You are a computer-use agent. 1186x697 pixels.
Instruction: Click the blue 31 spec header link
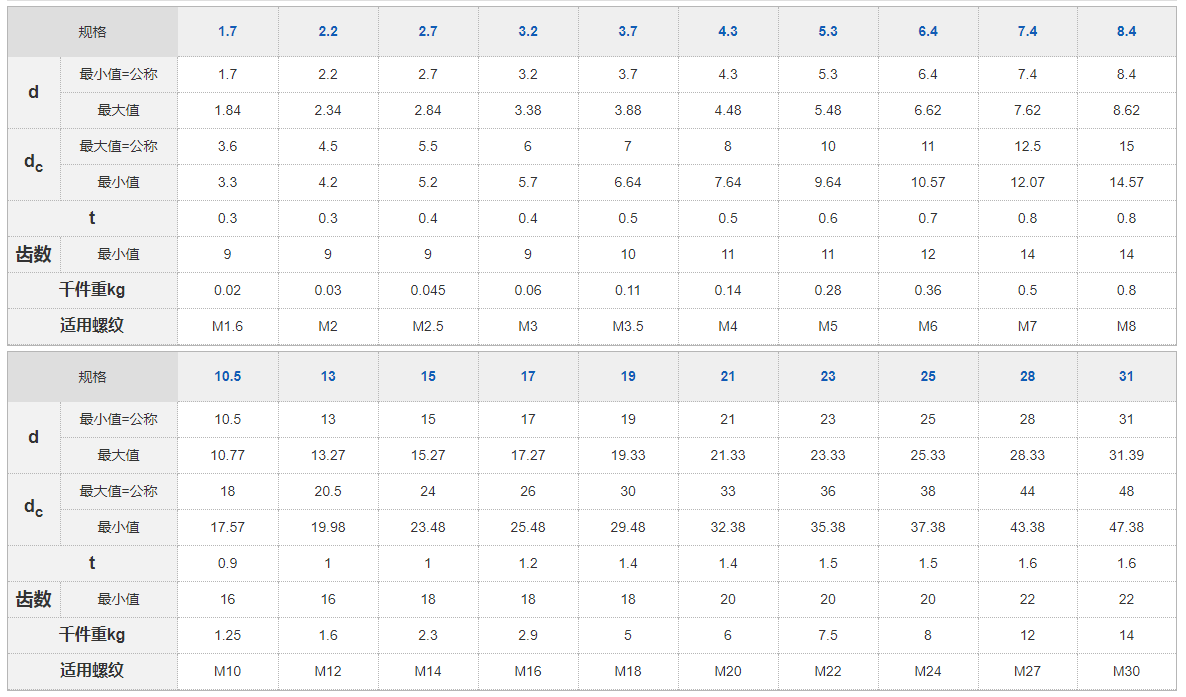click(1126, 377)
